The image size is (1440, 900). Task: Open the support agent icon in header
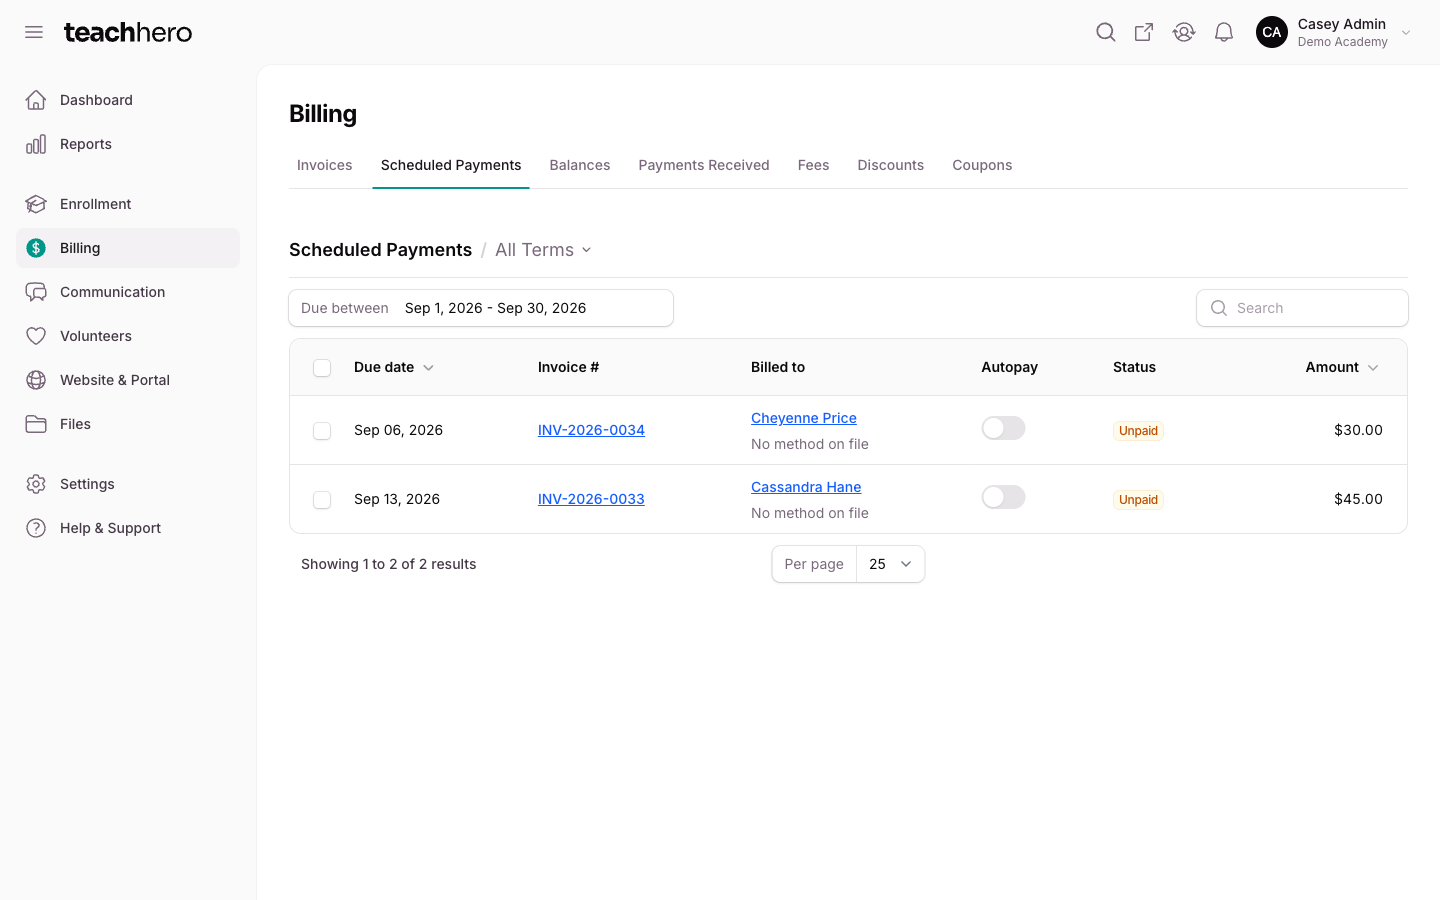(x=1184, y=32)
